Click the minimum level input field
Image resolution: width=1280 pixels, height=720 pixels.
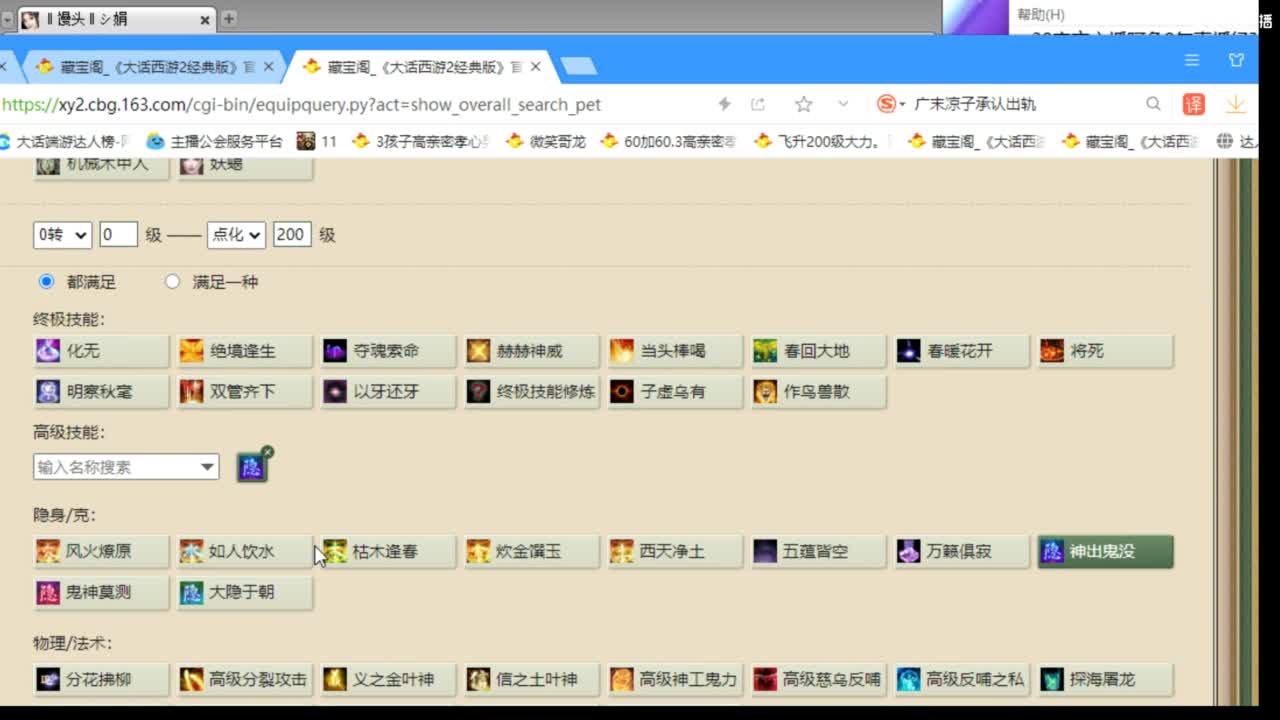pyautogui.click(x=118, y=234)
